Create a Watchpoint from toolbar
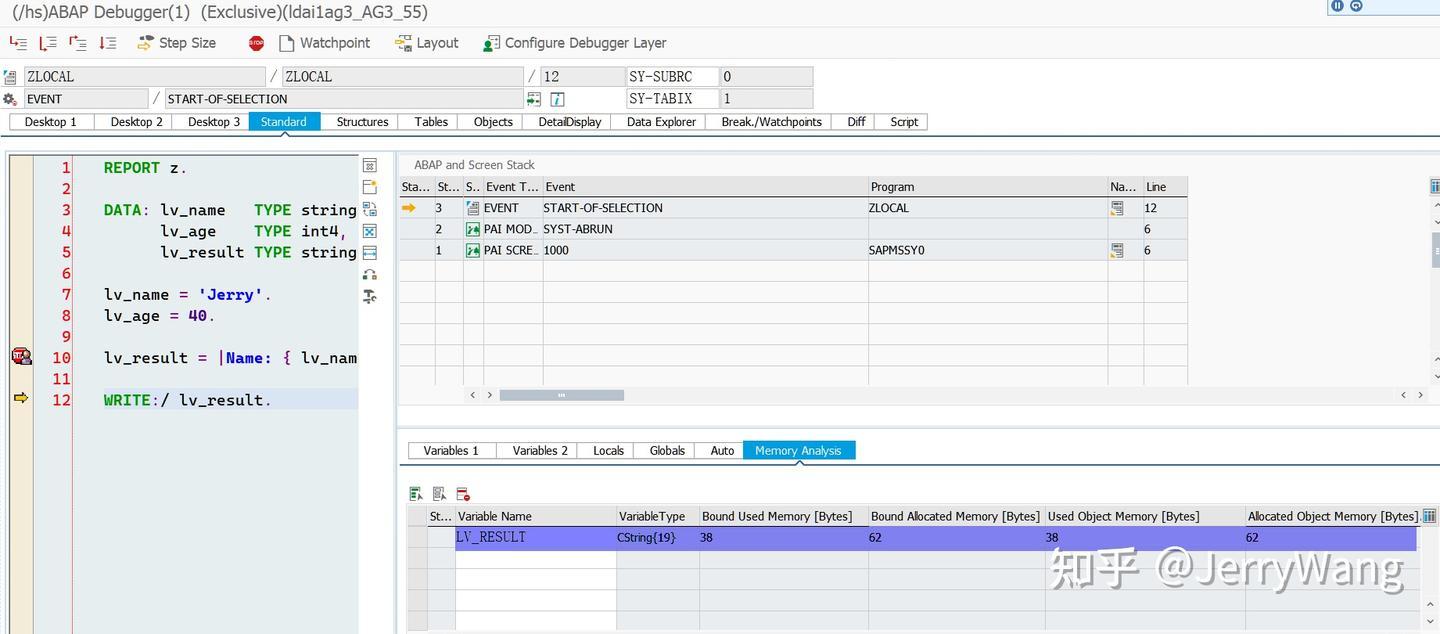The height and width of the screenshot is (634, 1440). pos(325,43)
